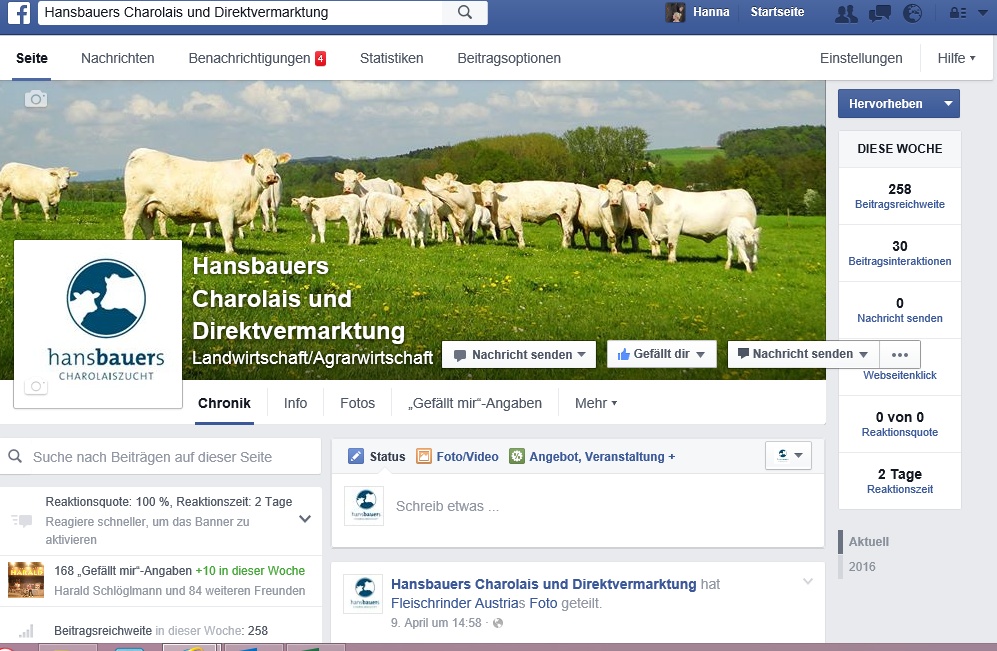The width and height of the screenshot is (997, 651).
Task: Open Beitragsinteraktionen stat link
Action: (900, 261)
